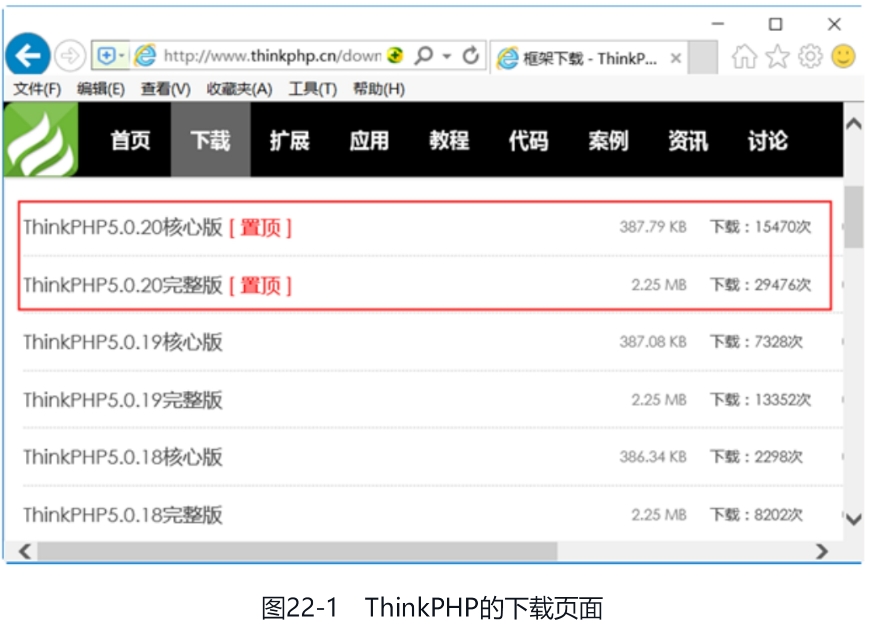Click the horizontal scrollbar left arrow

pos(24,551)
